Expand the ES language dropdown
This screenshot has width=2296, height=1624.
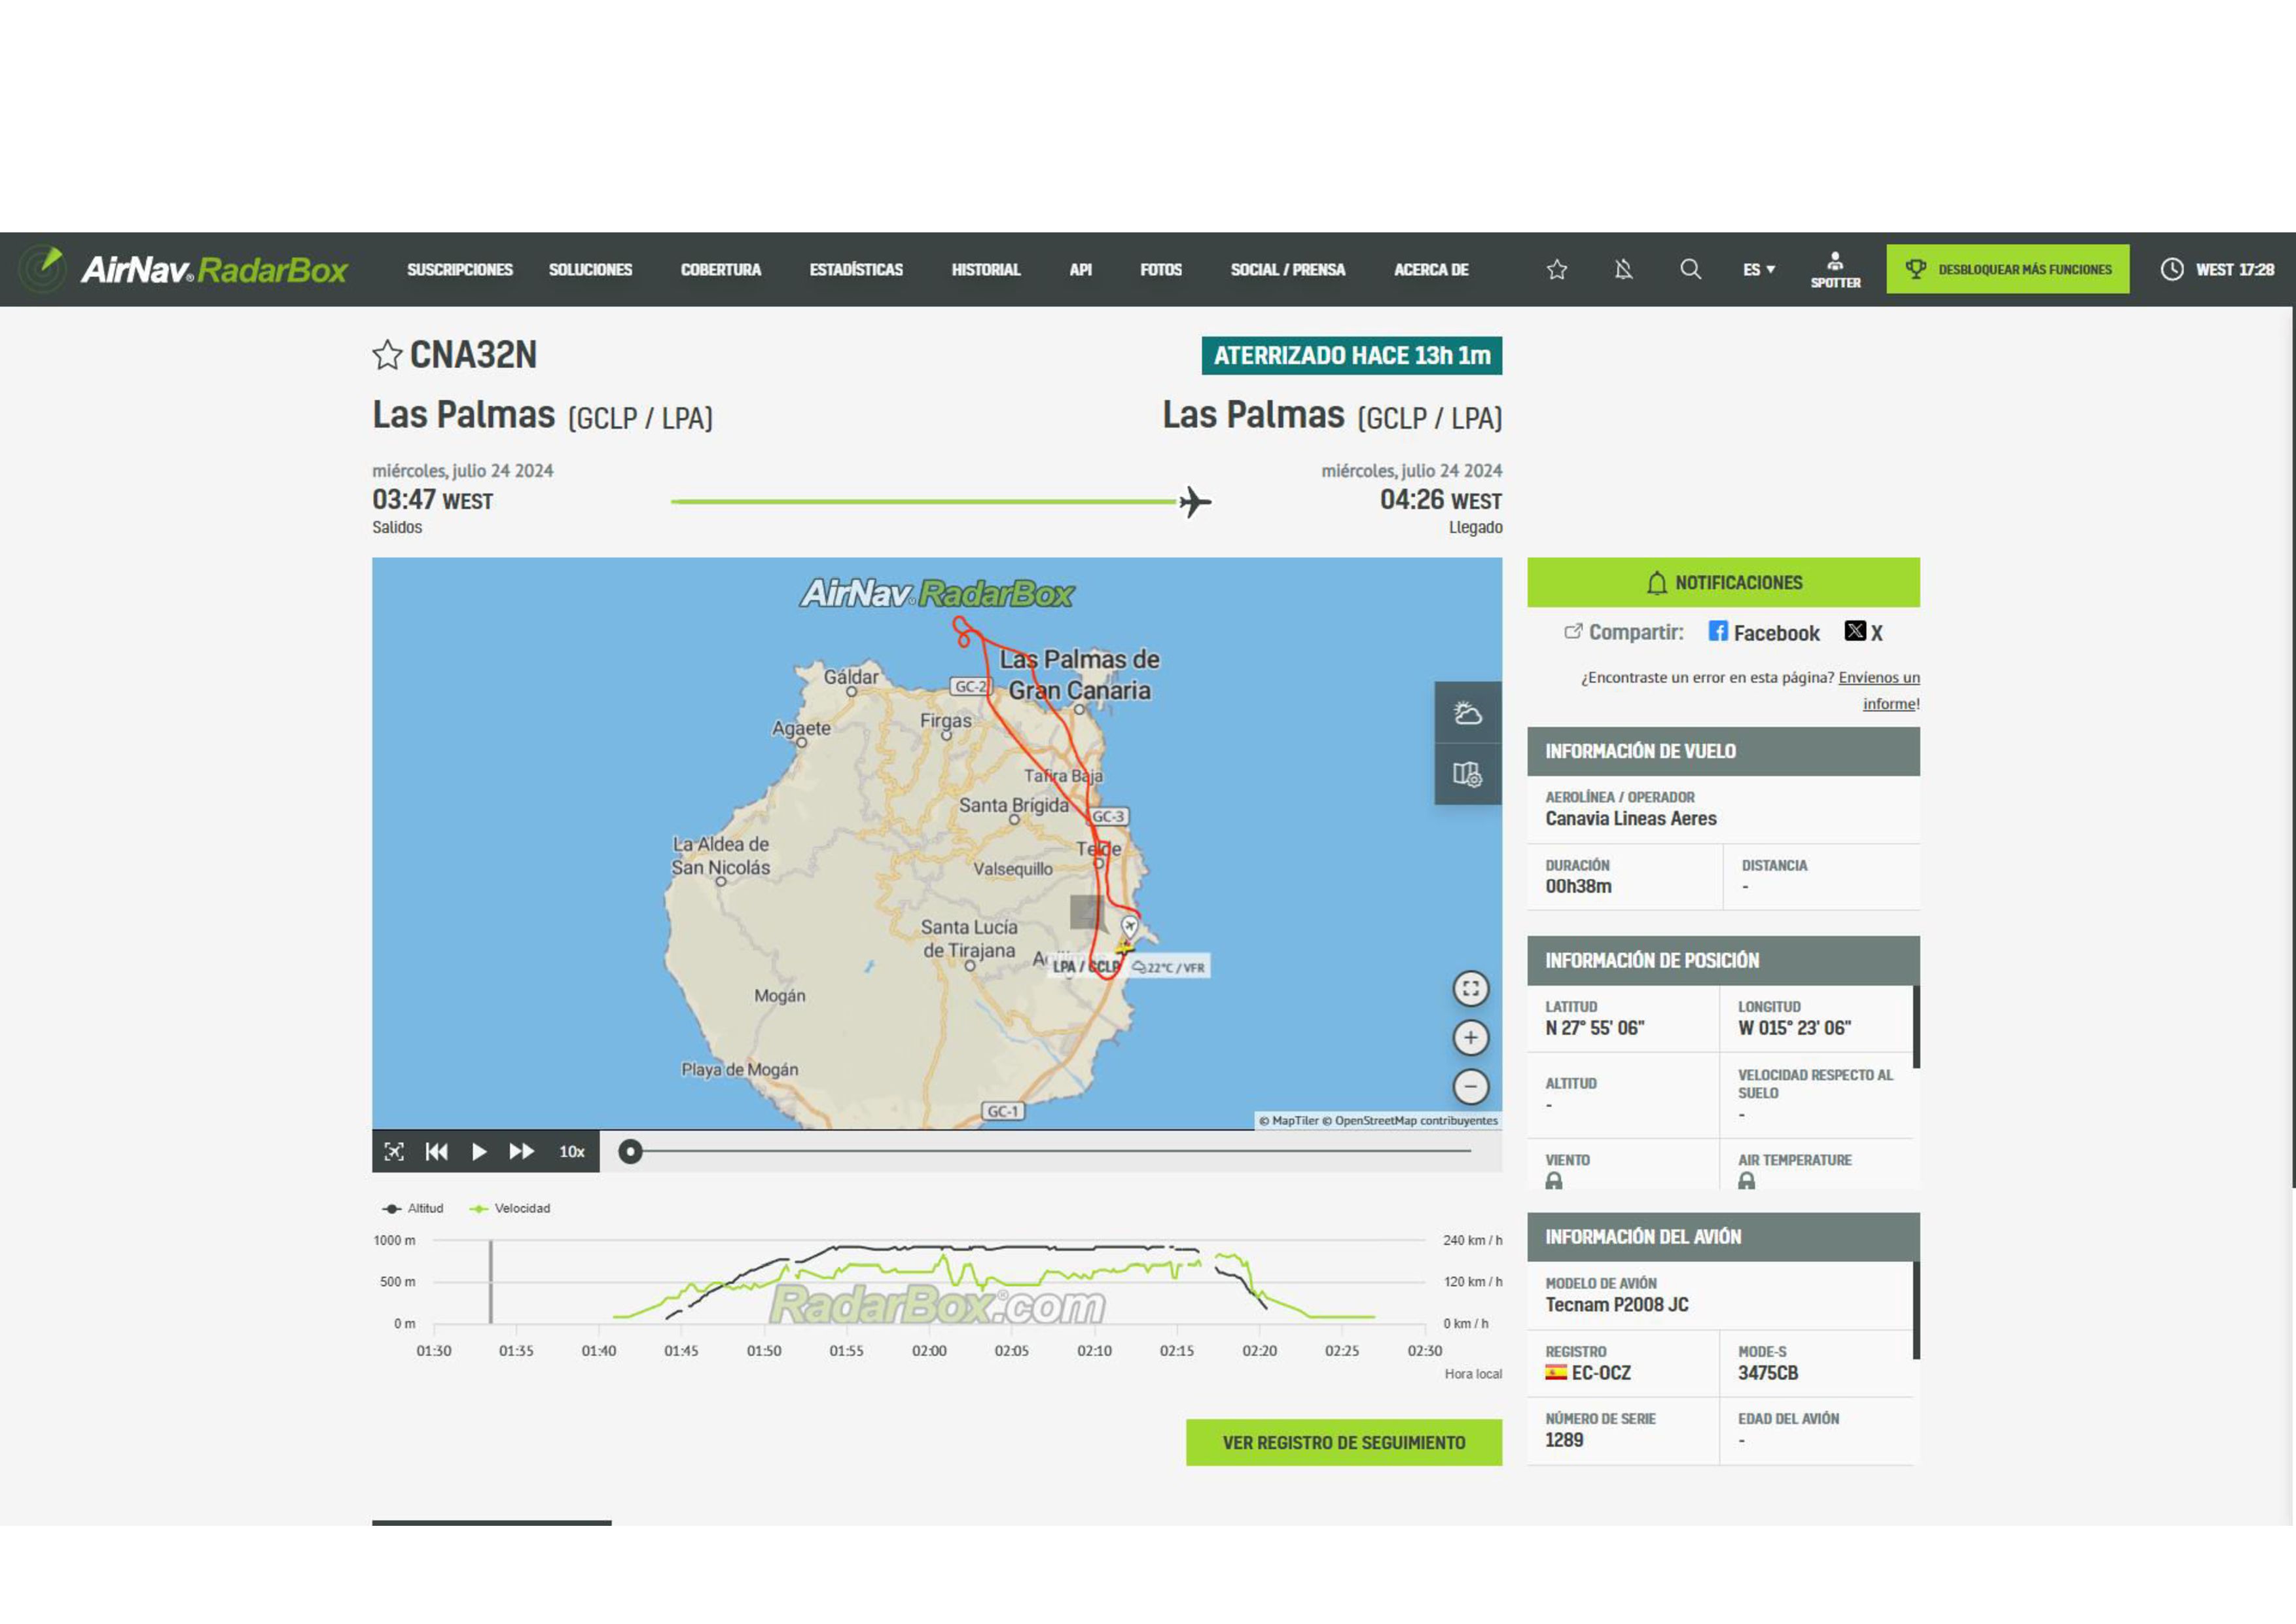[x=1759, y=270]
